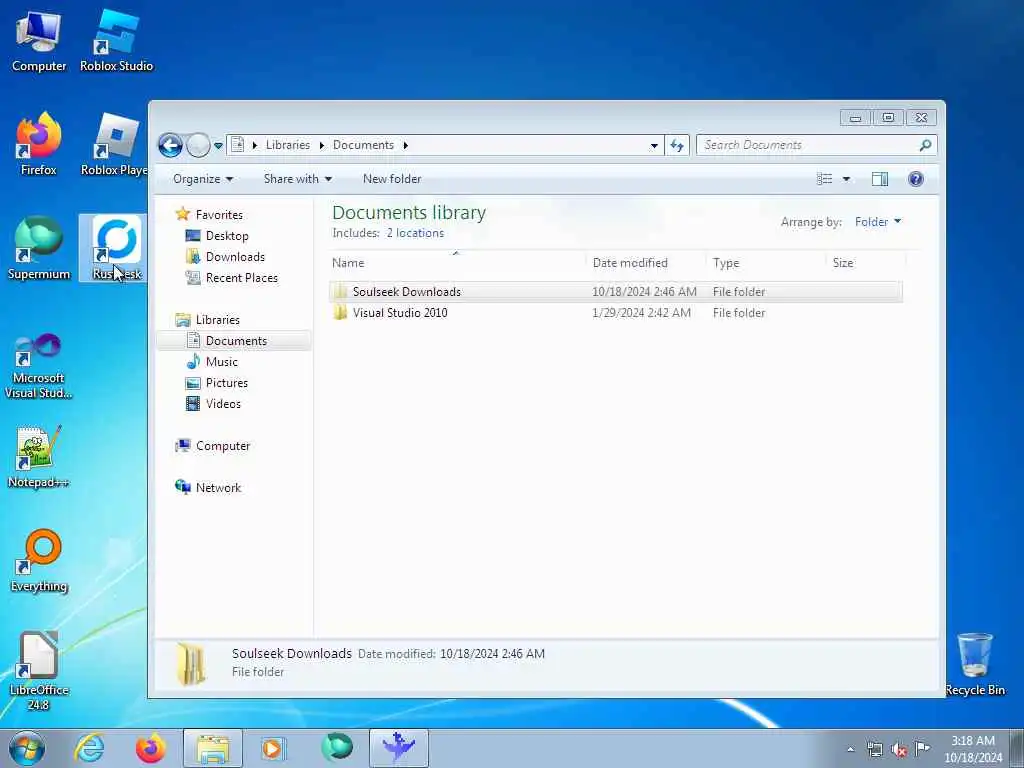Image resolution: width=1024 pixels, height=768 pixels.
Task: Click the Windows Explorer taskbar button
Action: click(x=213, y=748)
